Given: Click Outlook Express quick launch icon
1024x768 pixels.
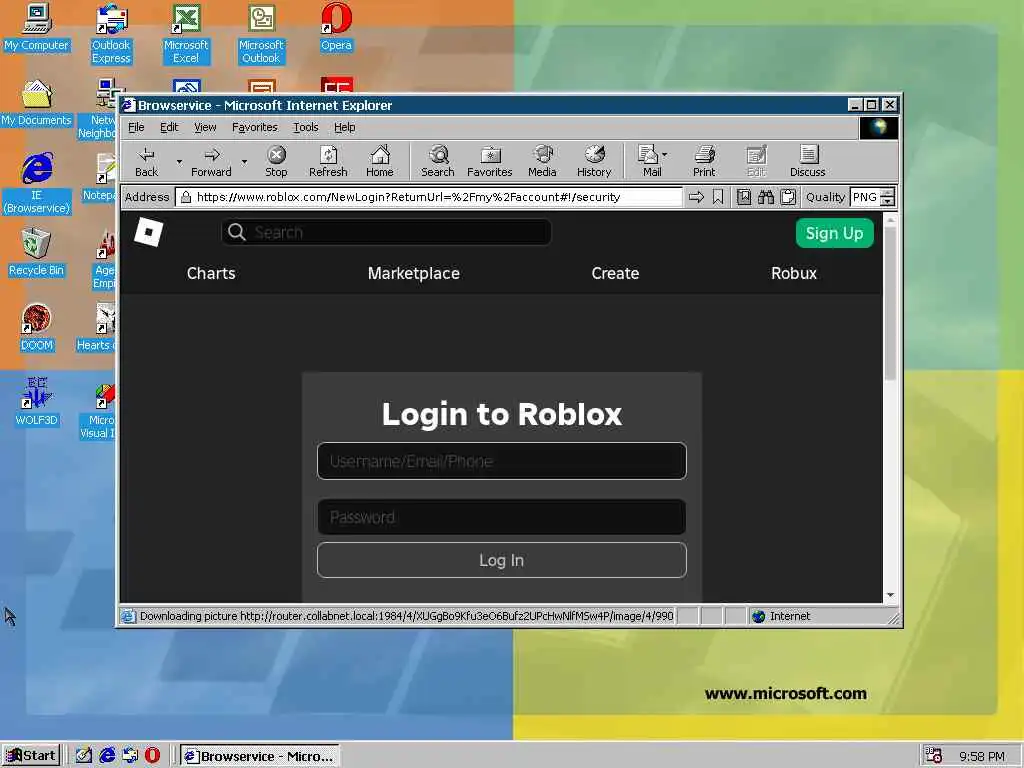Looking at the screenshot, I should point(130,756).
